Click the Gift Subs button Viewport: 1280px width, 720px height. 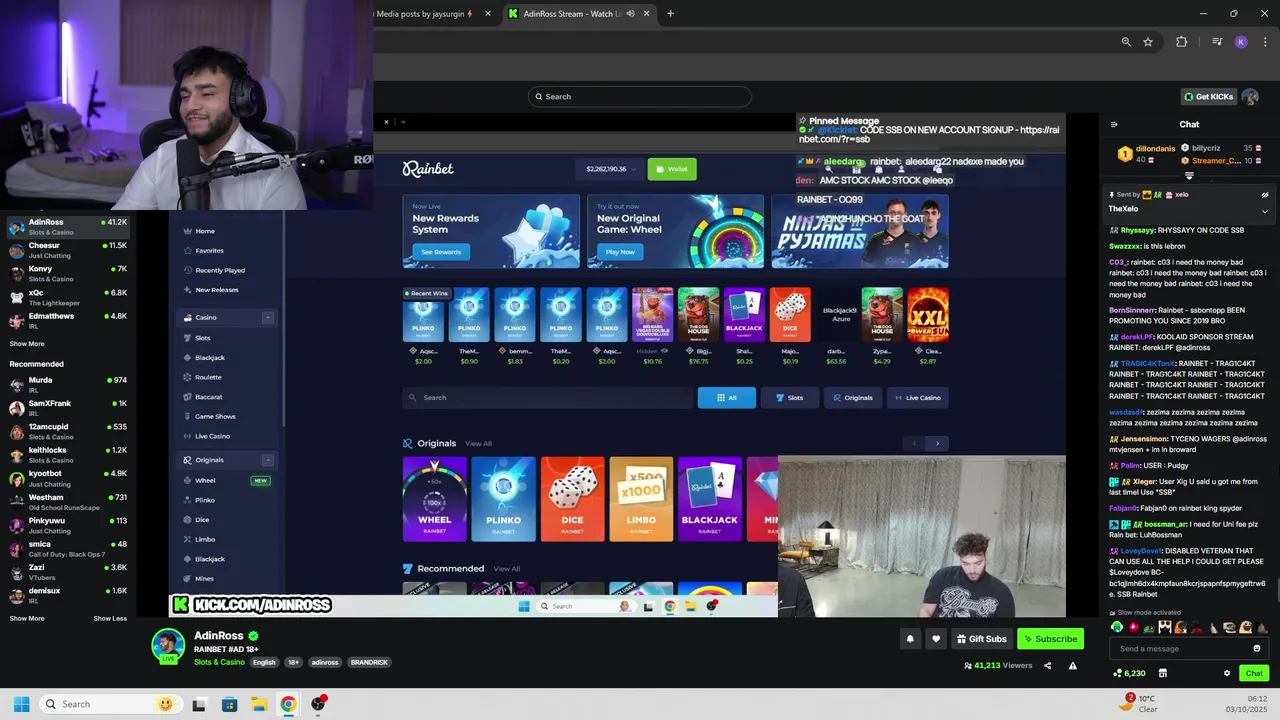click(981, 639)
